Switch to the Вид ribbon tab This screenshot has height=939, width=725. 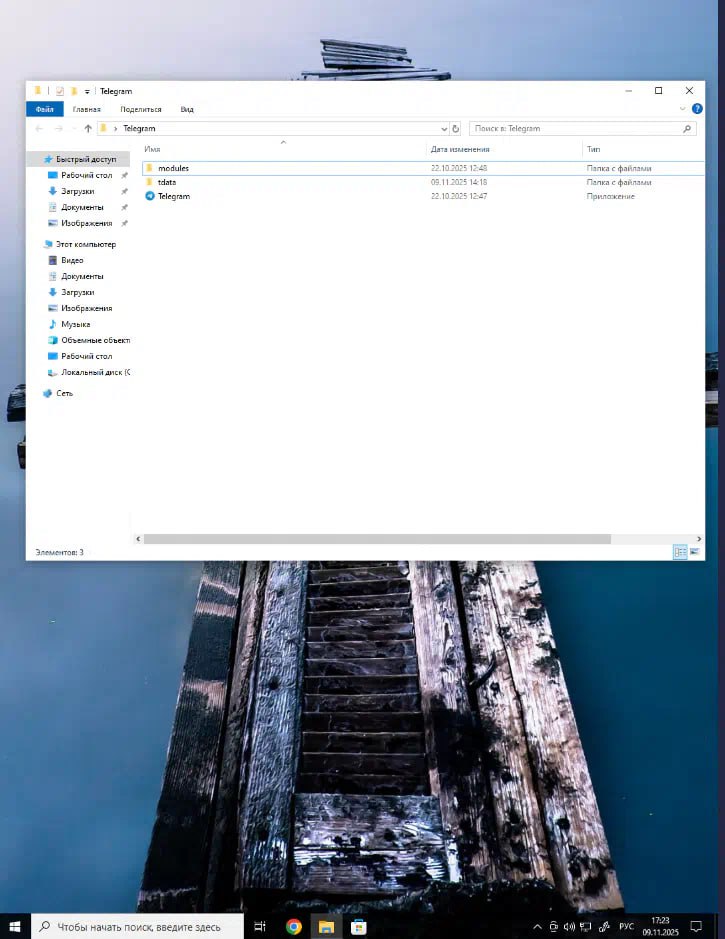point(187,109)
